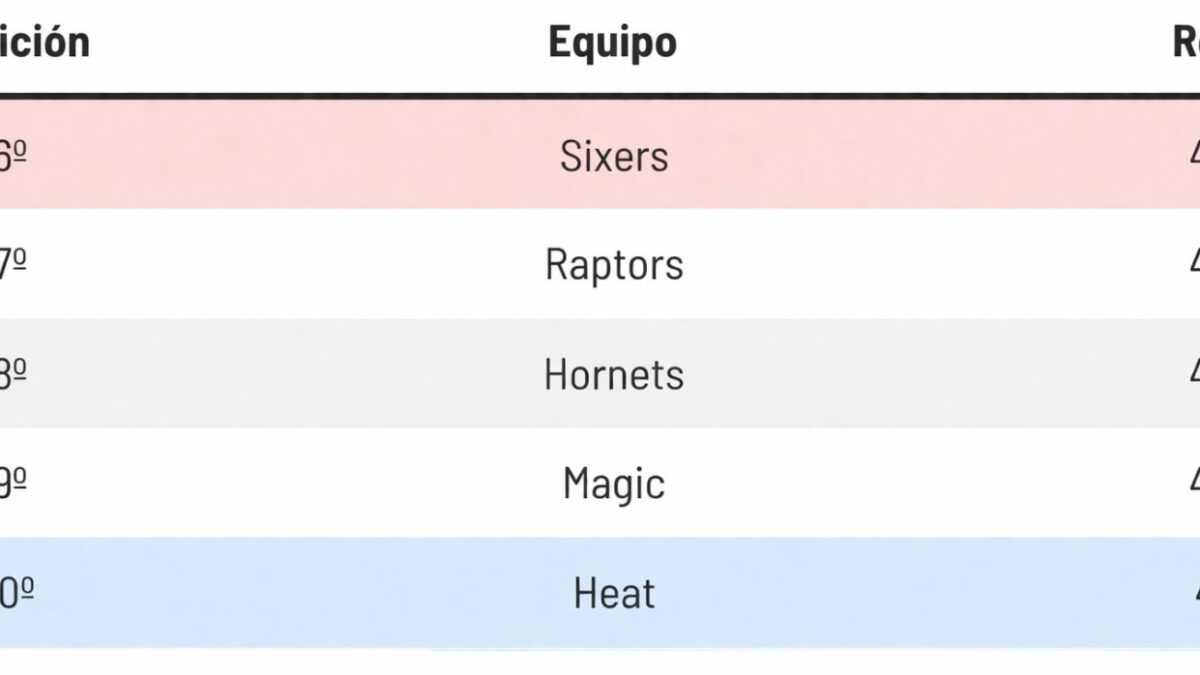Select the Magic team name
This screenshot has height=675, width=1200.
614,484
